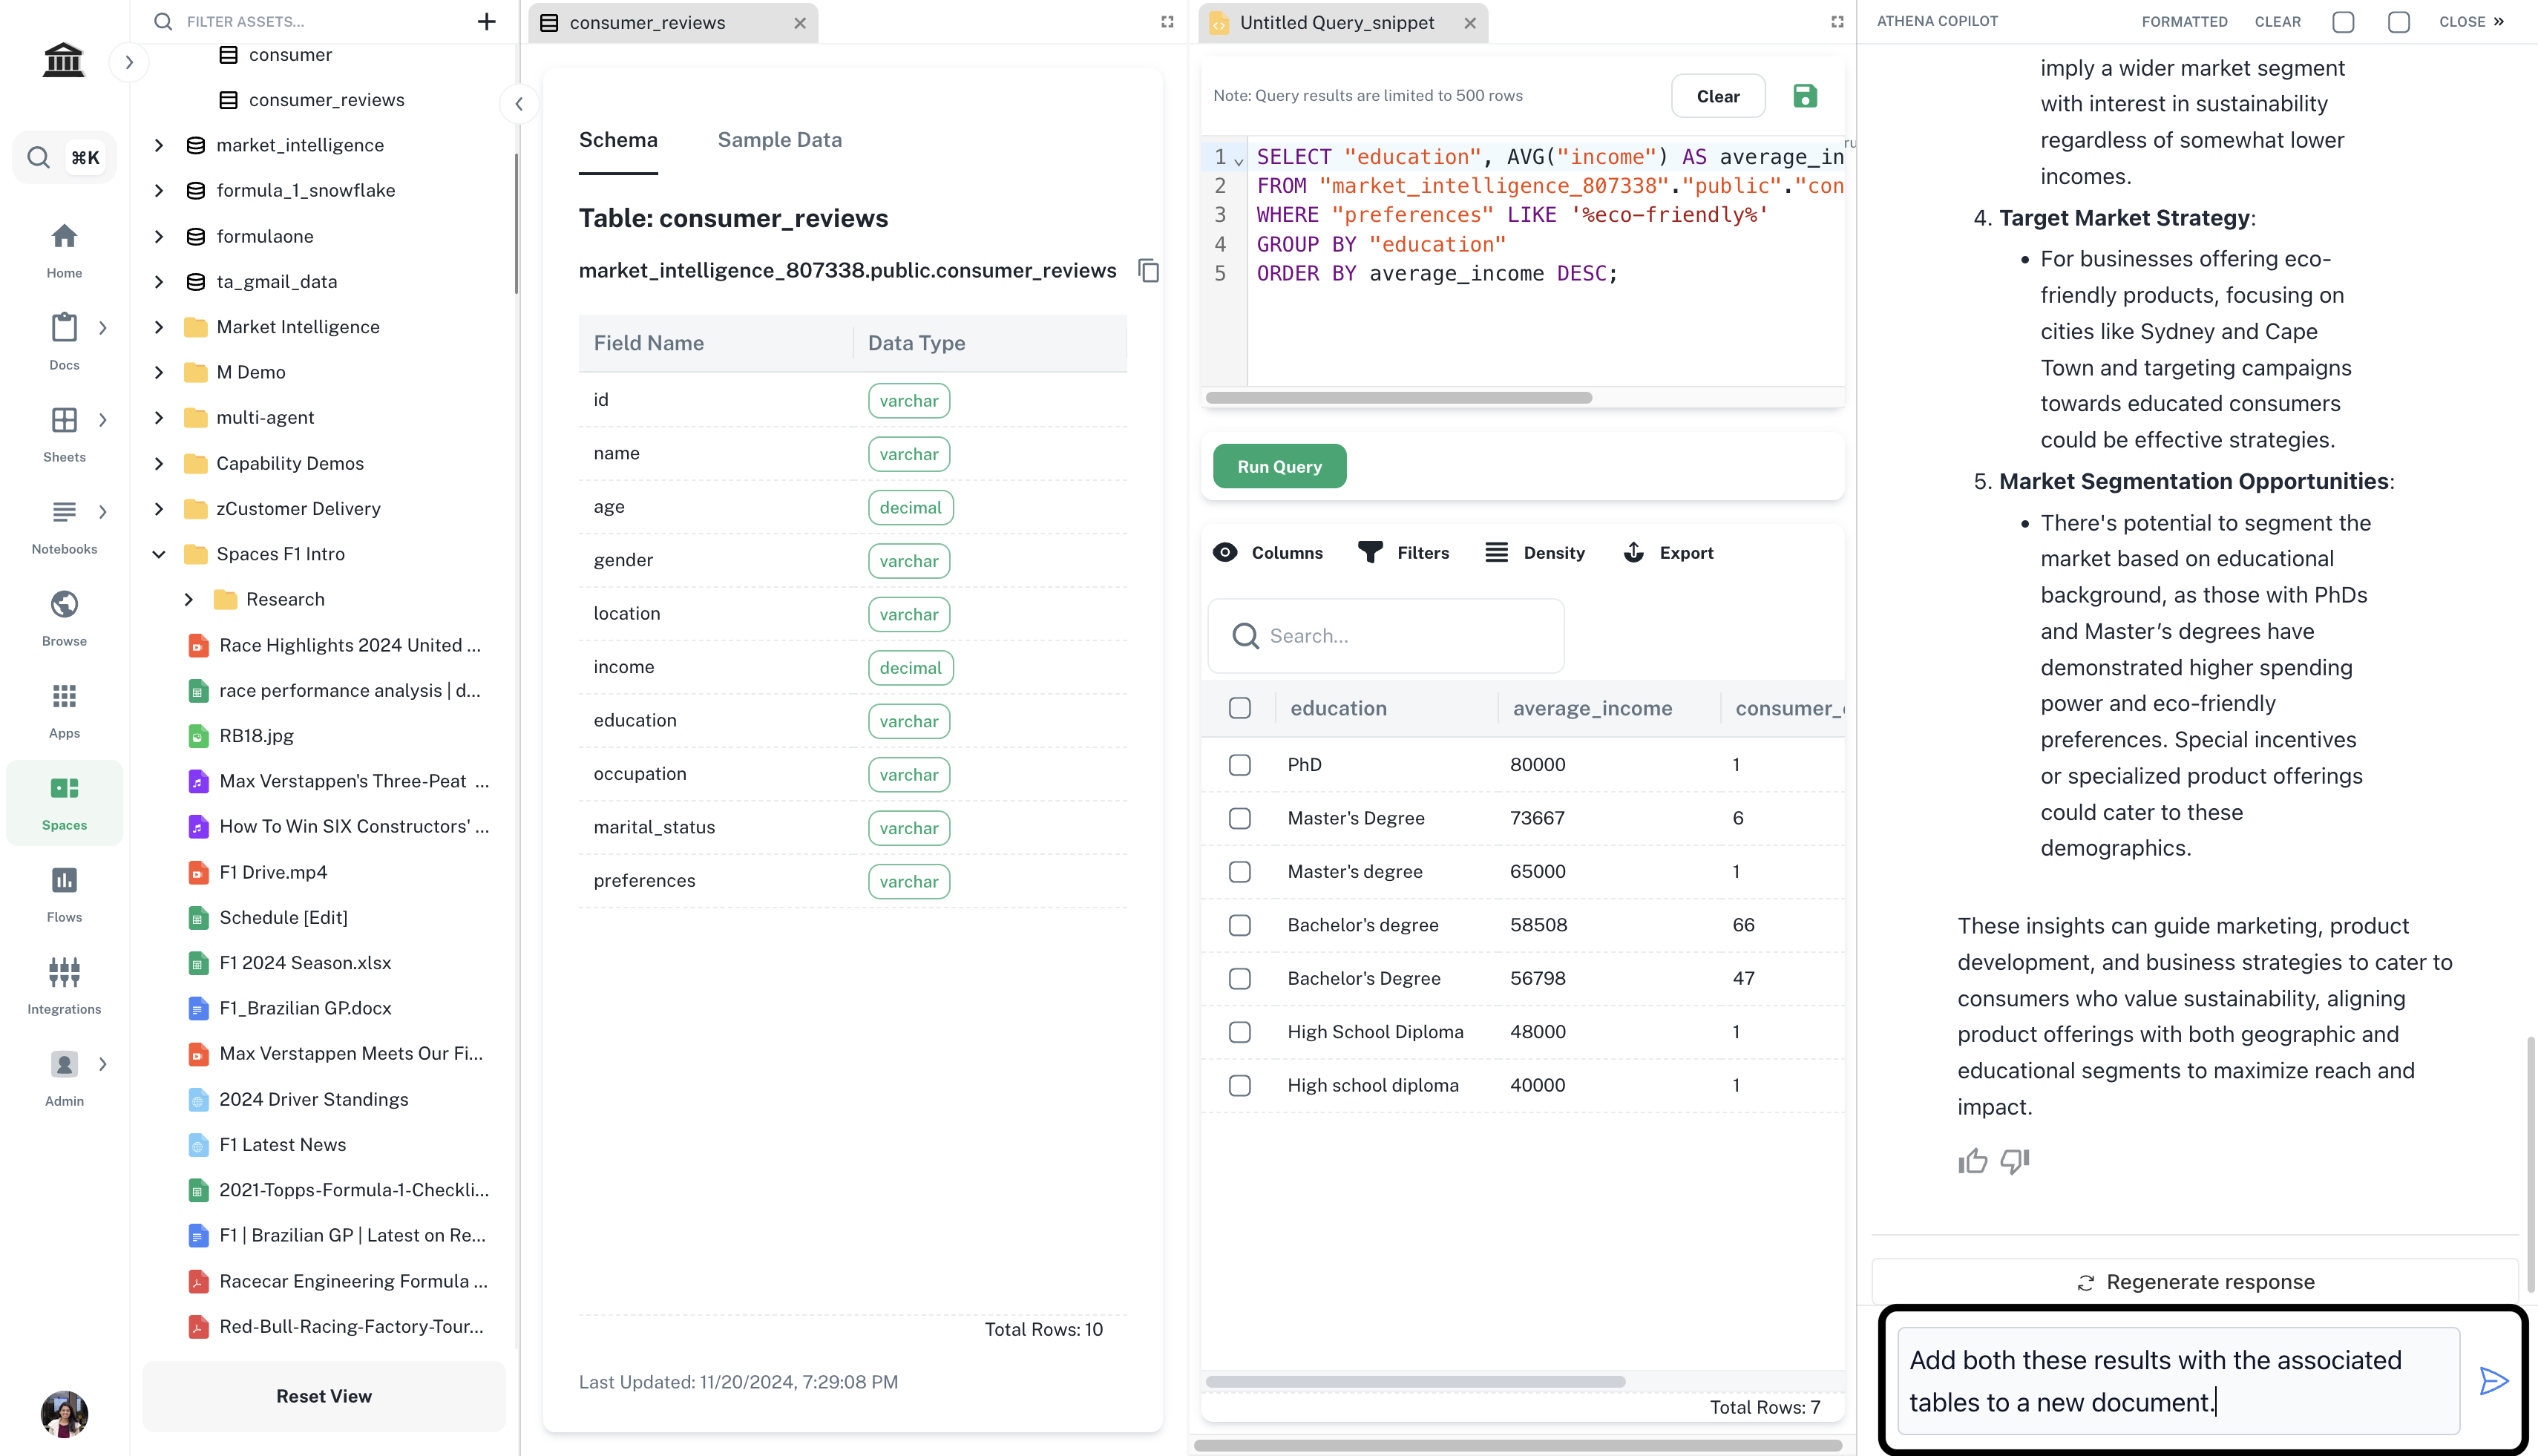Viewport: 2538px width, 1456px height.
Task: Click the send message arrow icon
Action: (x=2493, y=1381)
